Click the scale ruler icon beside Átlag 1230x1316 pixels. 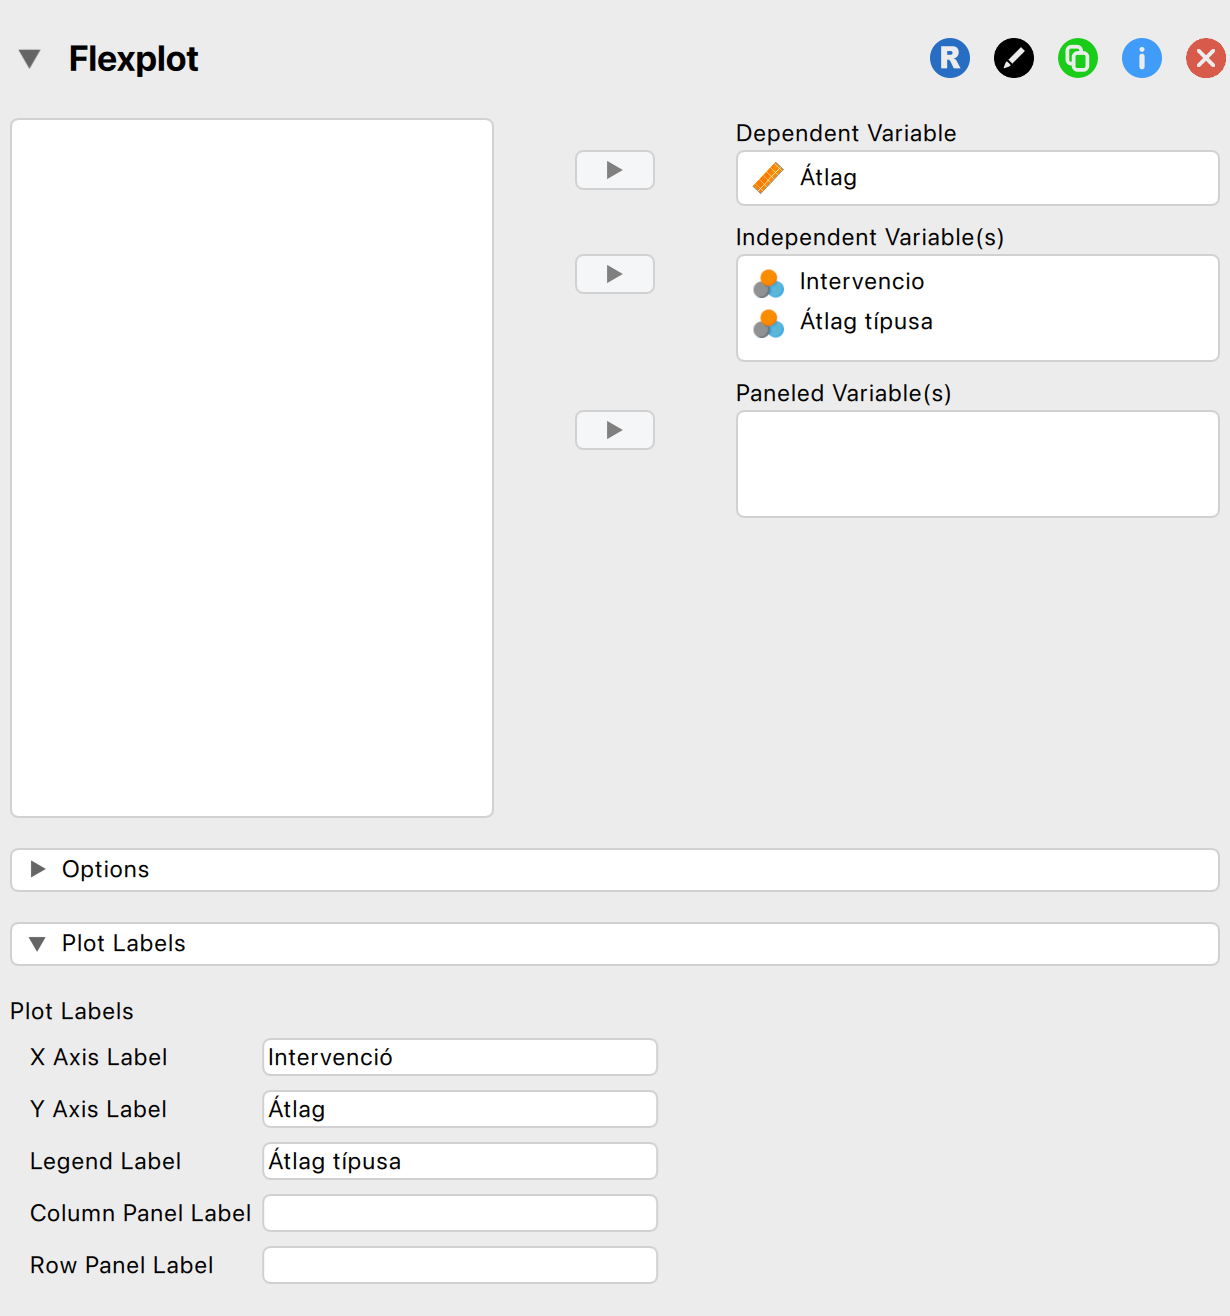tap(768, 178)
